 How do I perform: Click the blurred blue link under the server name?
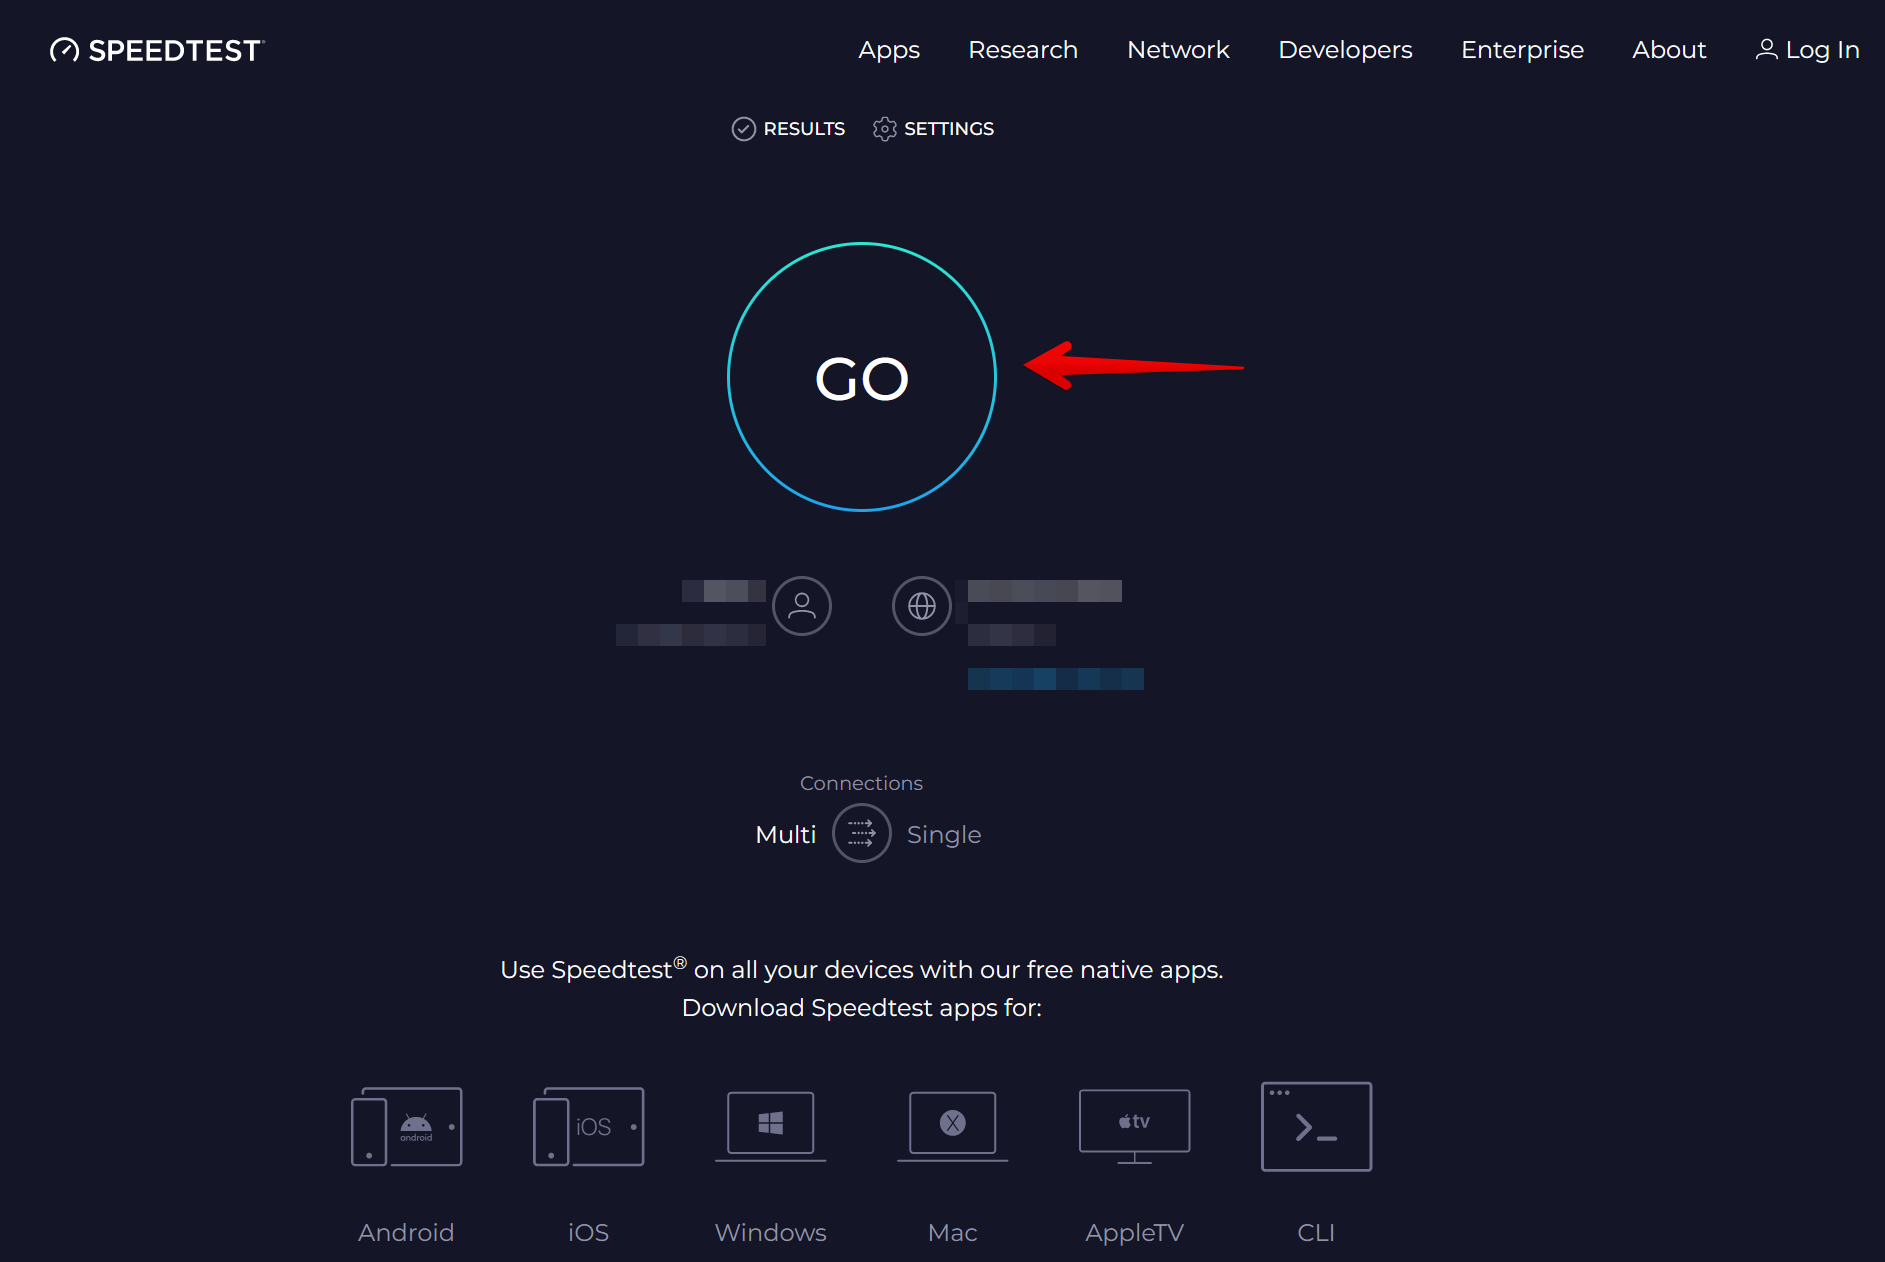(x=1055, y=679)
